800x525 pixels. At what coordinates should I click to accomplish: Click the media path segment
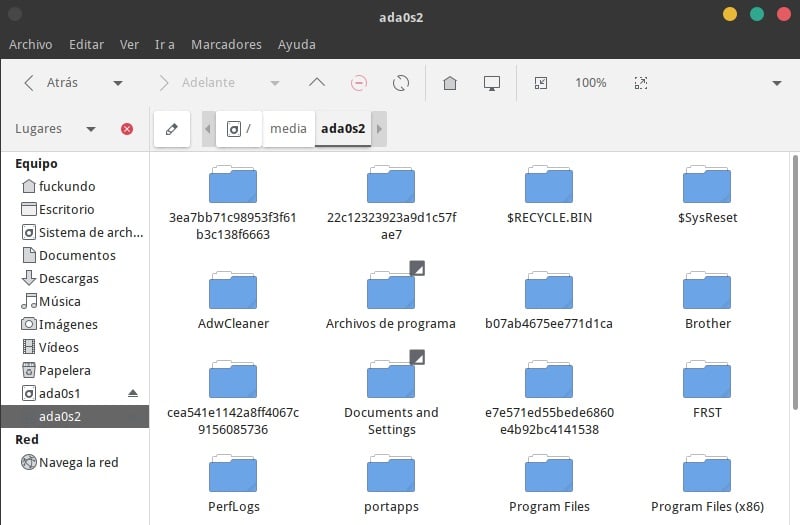(288, 129)
